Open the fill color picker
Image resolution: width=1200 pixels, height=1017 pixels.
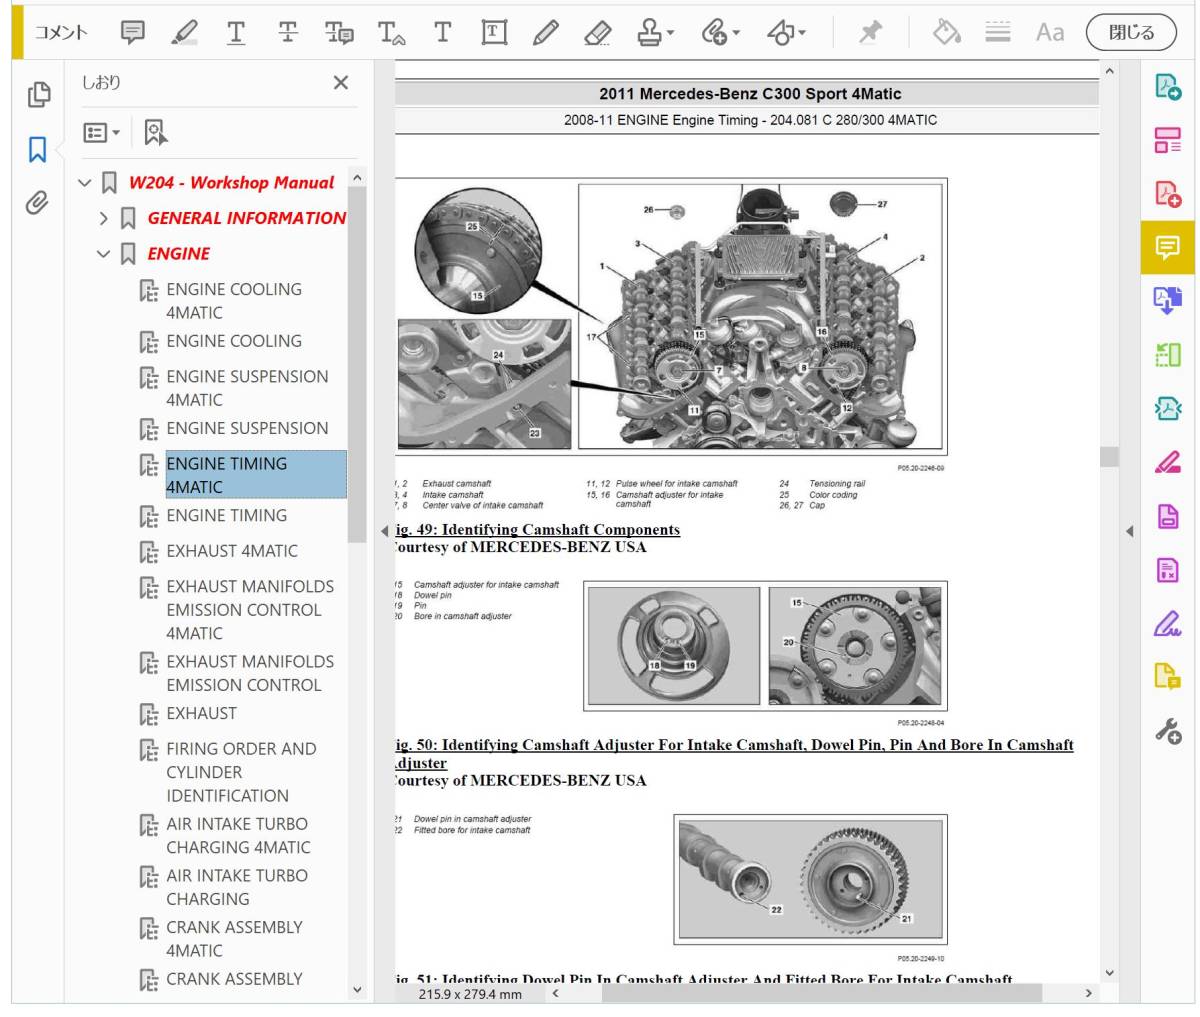click(x=946, y=32)
